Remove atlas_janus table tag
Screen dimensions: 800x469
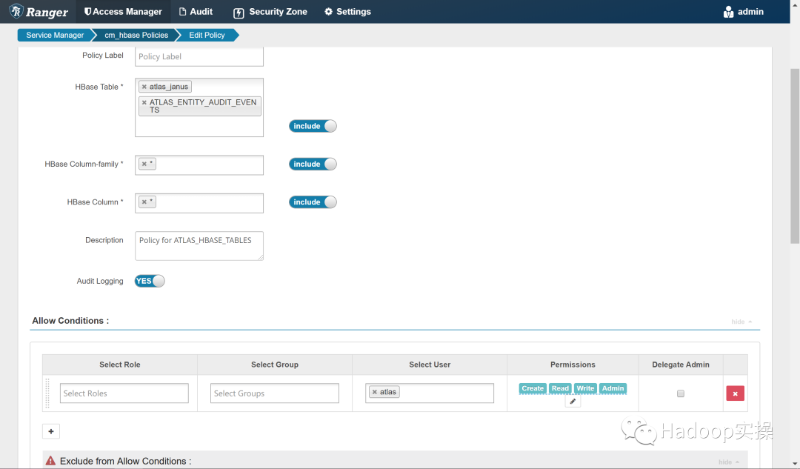point(144,87)
